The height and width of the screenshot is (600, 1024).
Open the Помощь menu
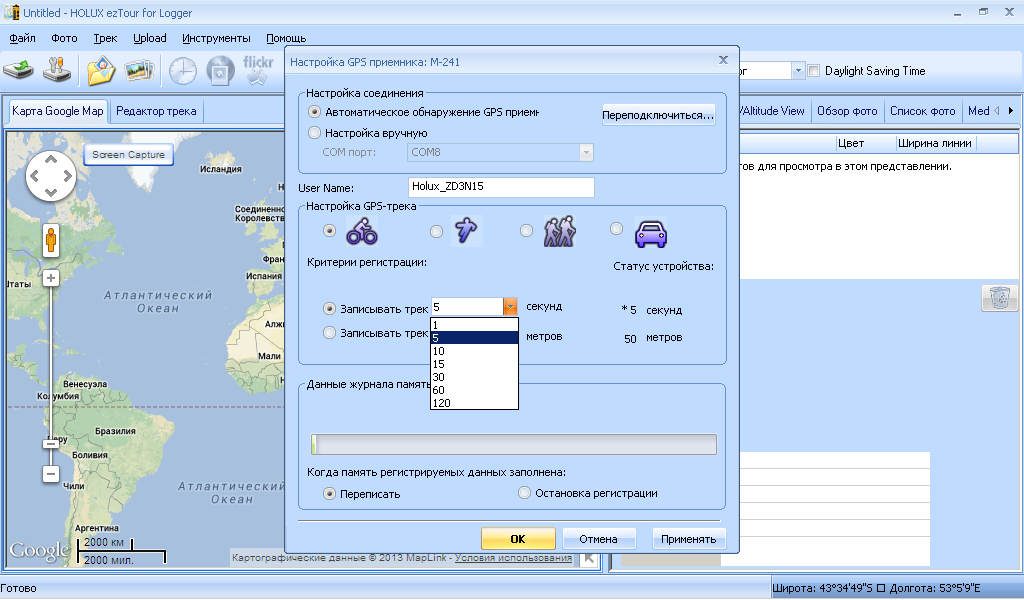coord(286,38)
